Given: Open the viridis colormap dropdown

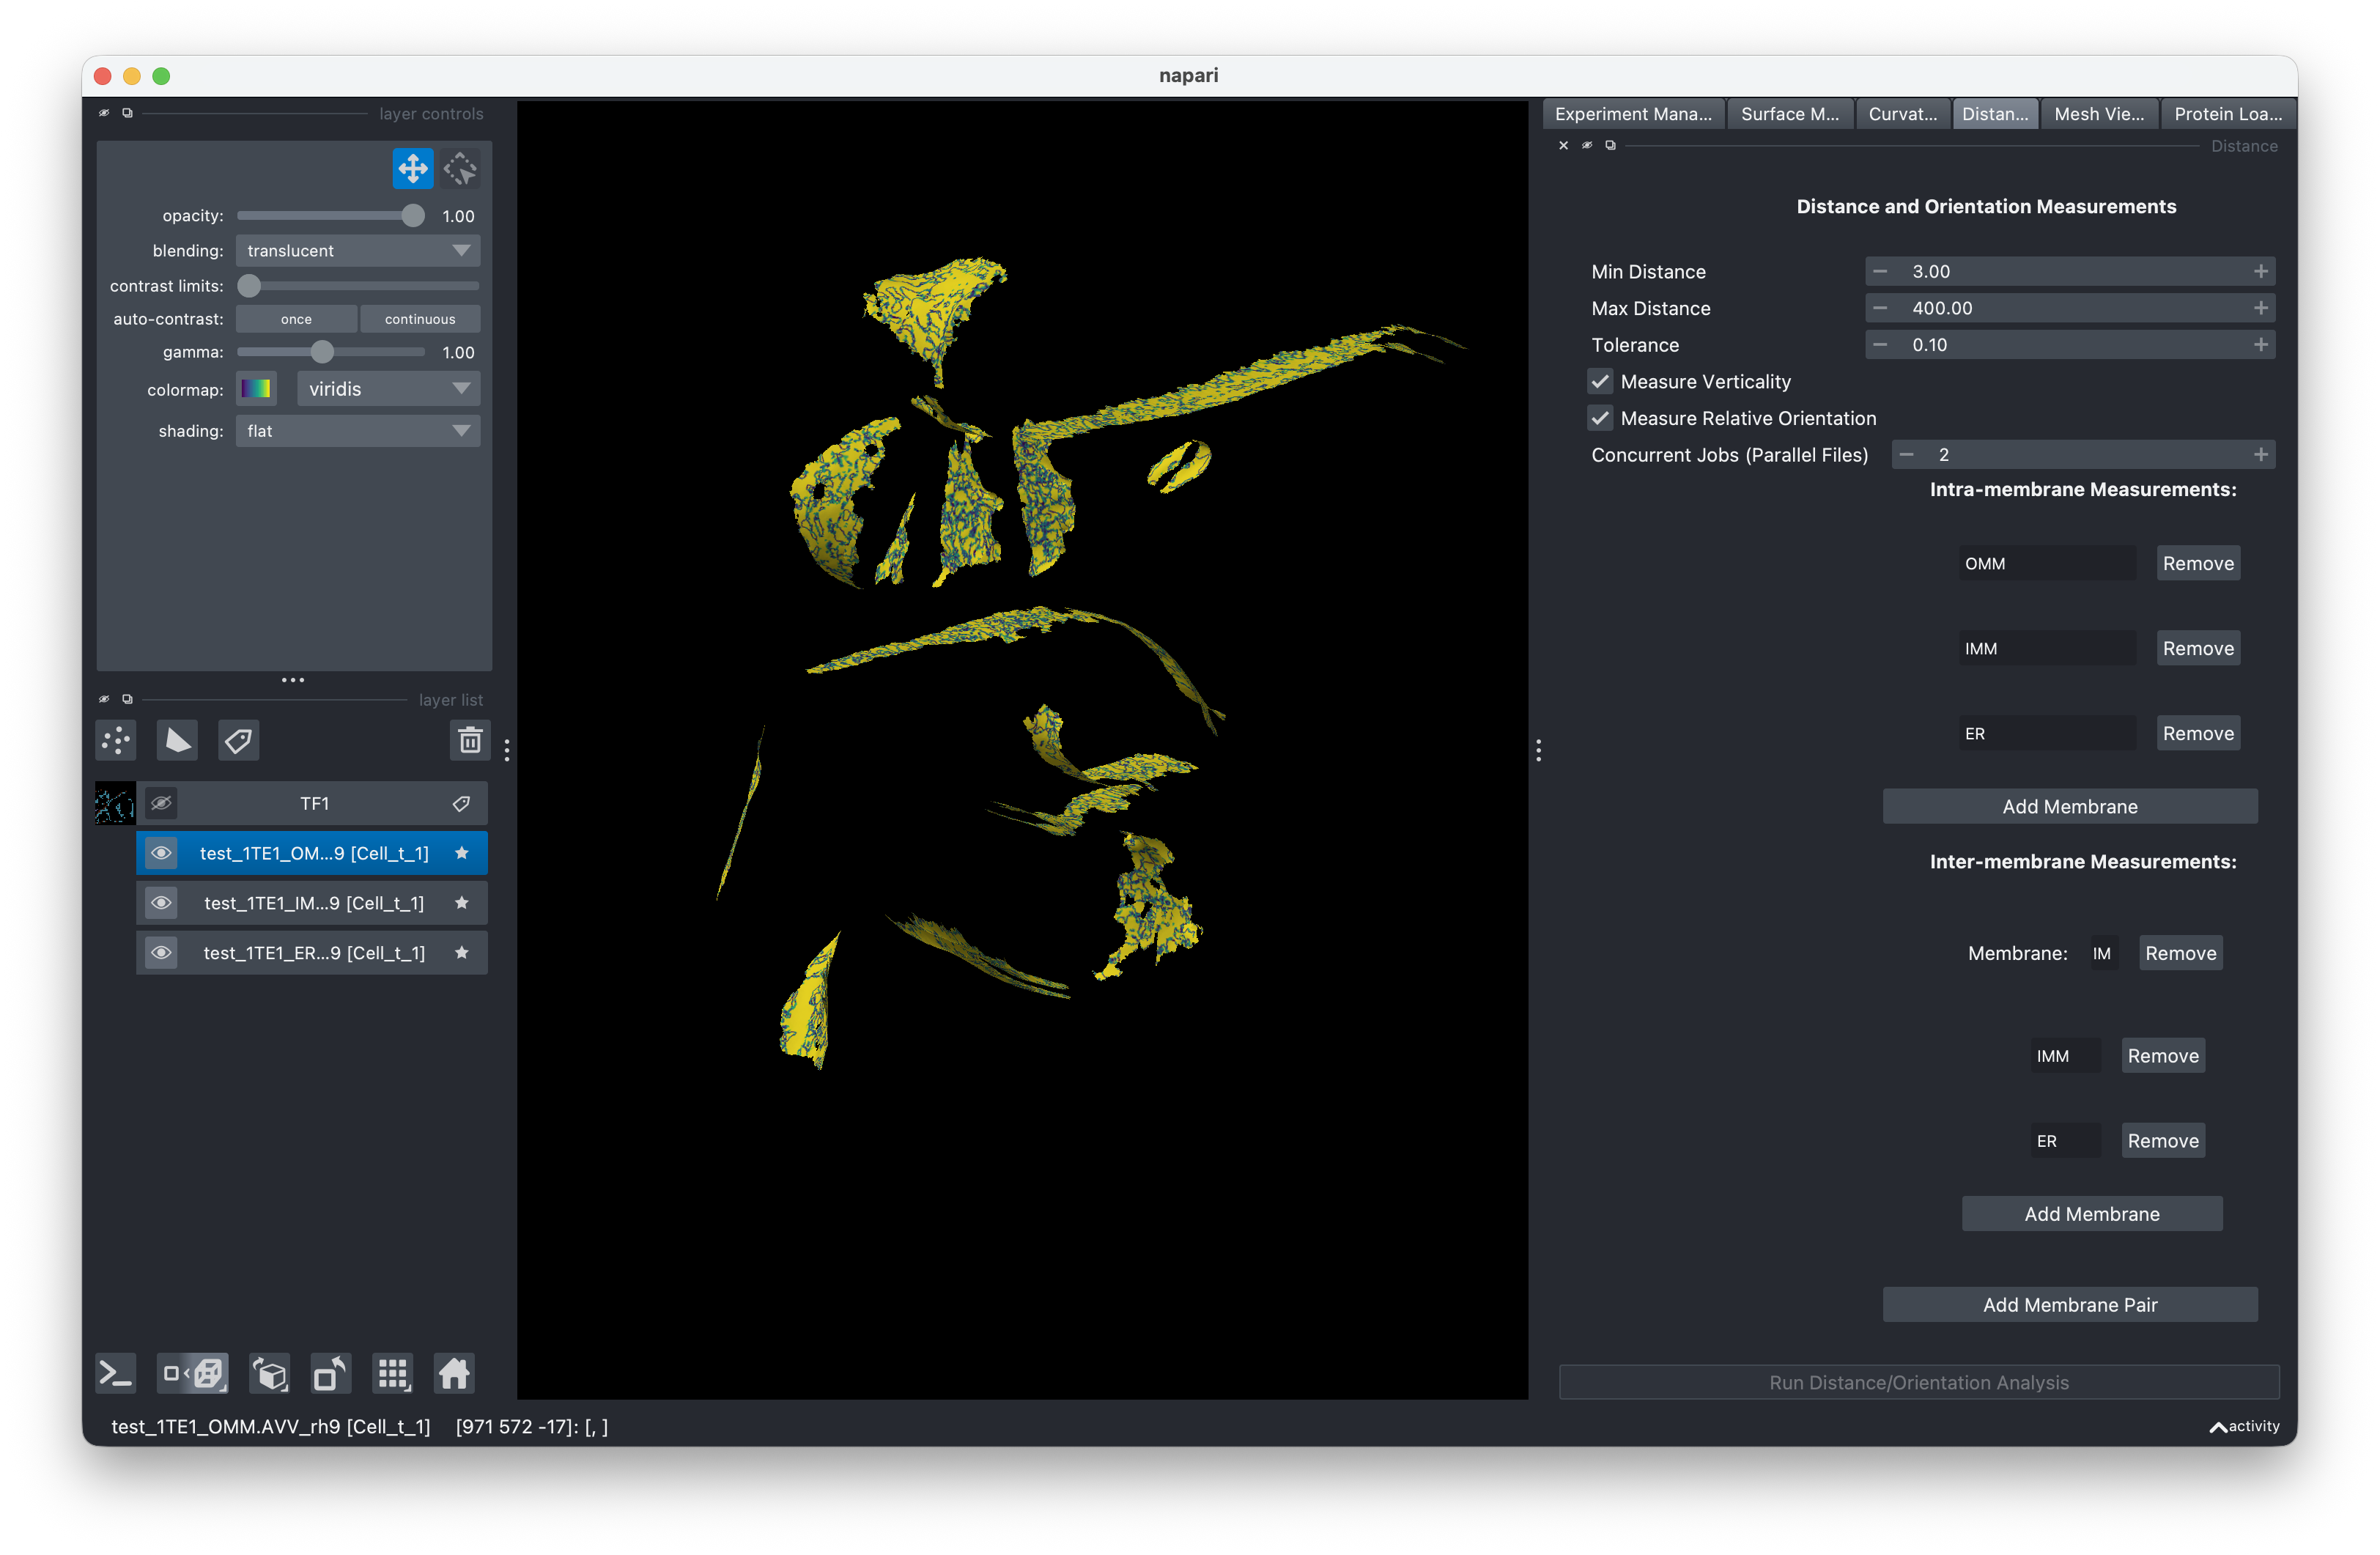Looking at the screenshot, I should coord(389,389).
